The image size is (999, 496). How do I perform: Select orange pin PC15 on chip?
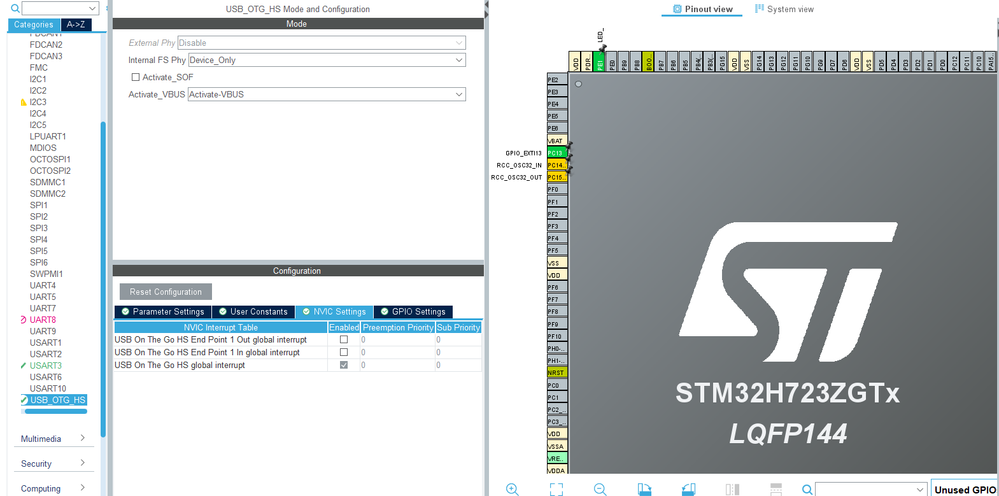(556, 177)
